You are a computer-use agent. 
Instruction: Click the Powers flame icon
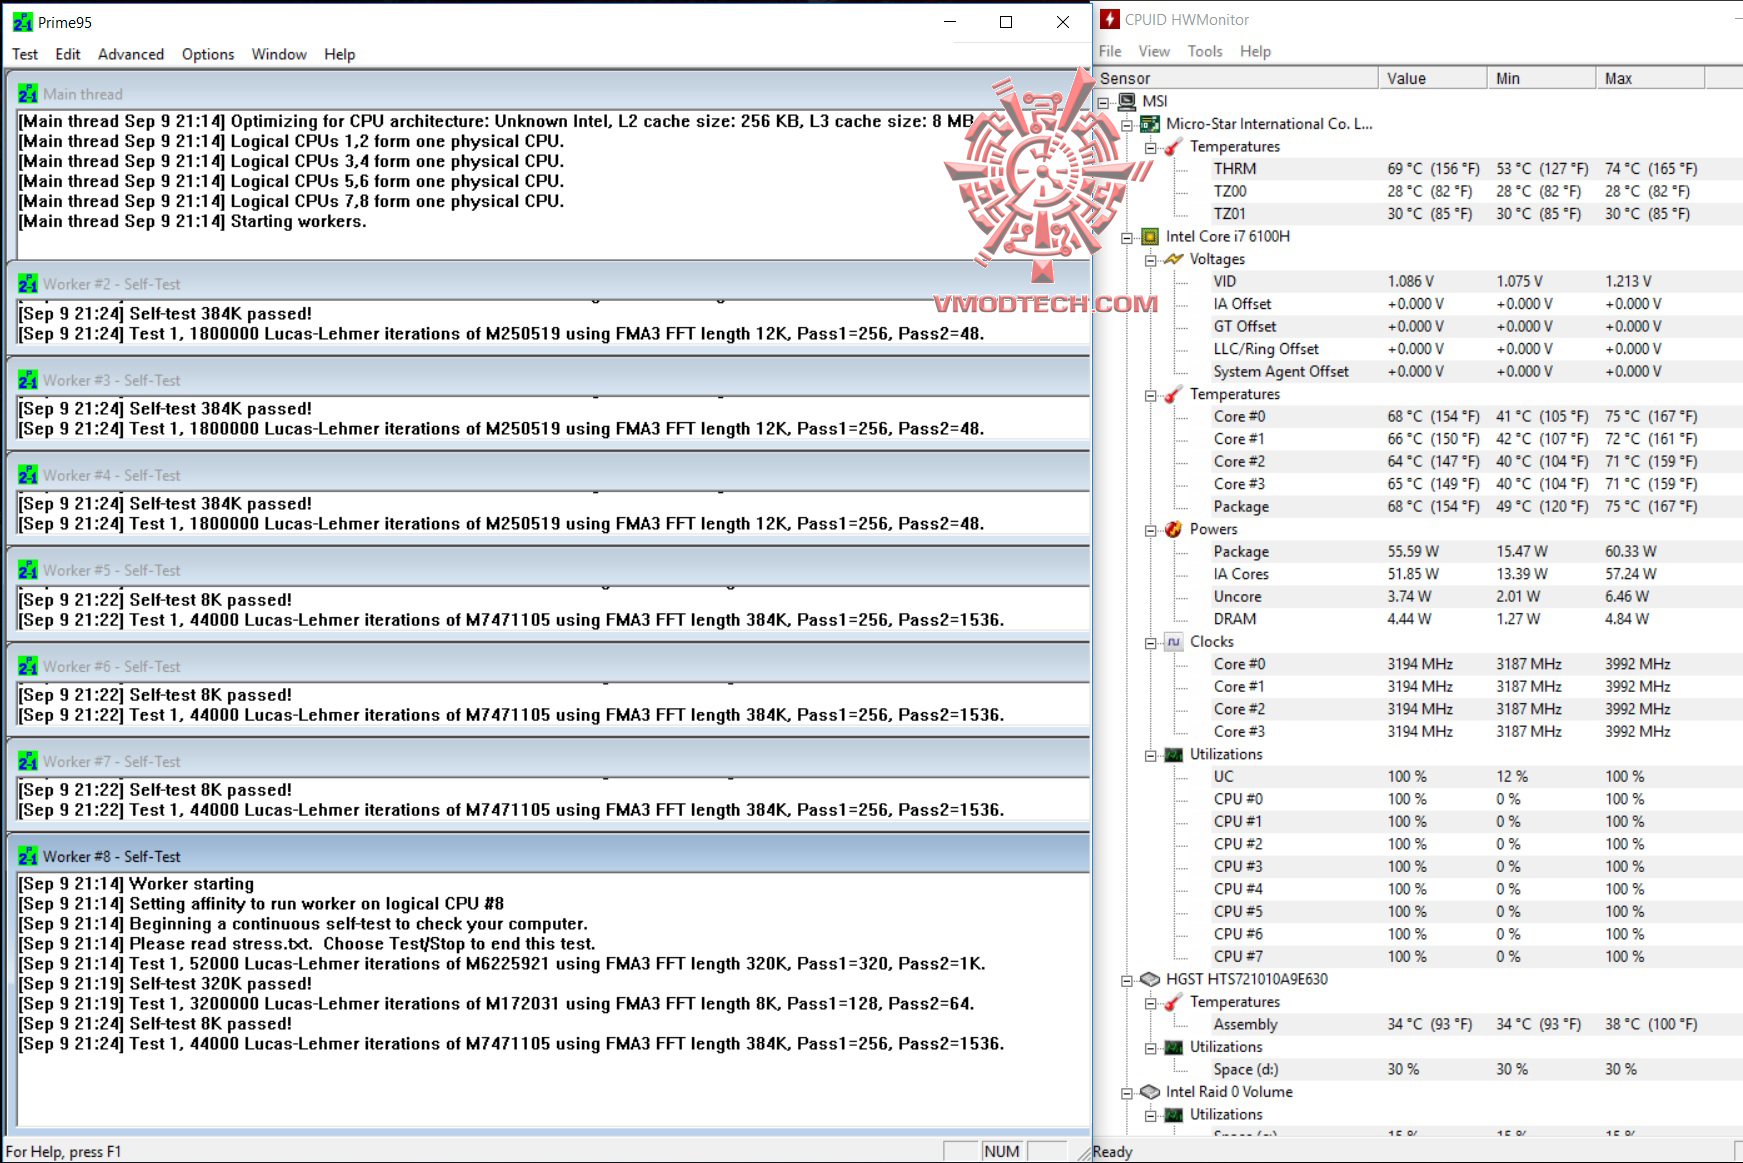pyautogui.click(x=1174, y=529)
